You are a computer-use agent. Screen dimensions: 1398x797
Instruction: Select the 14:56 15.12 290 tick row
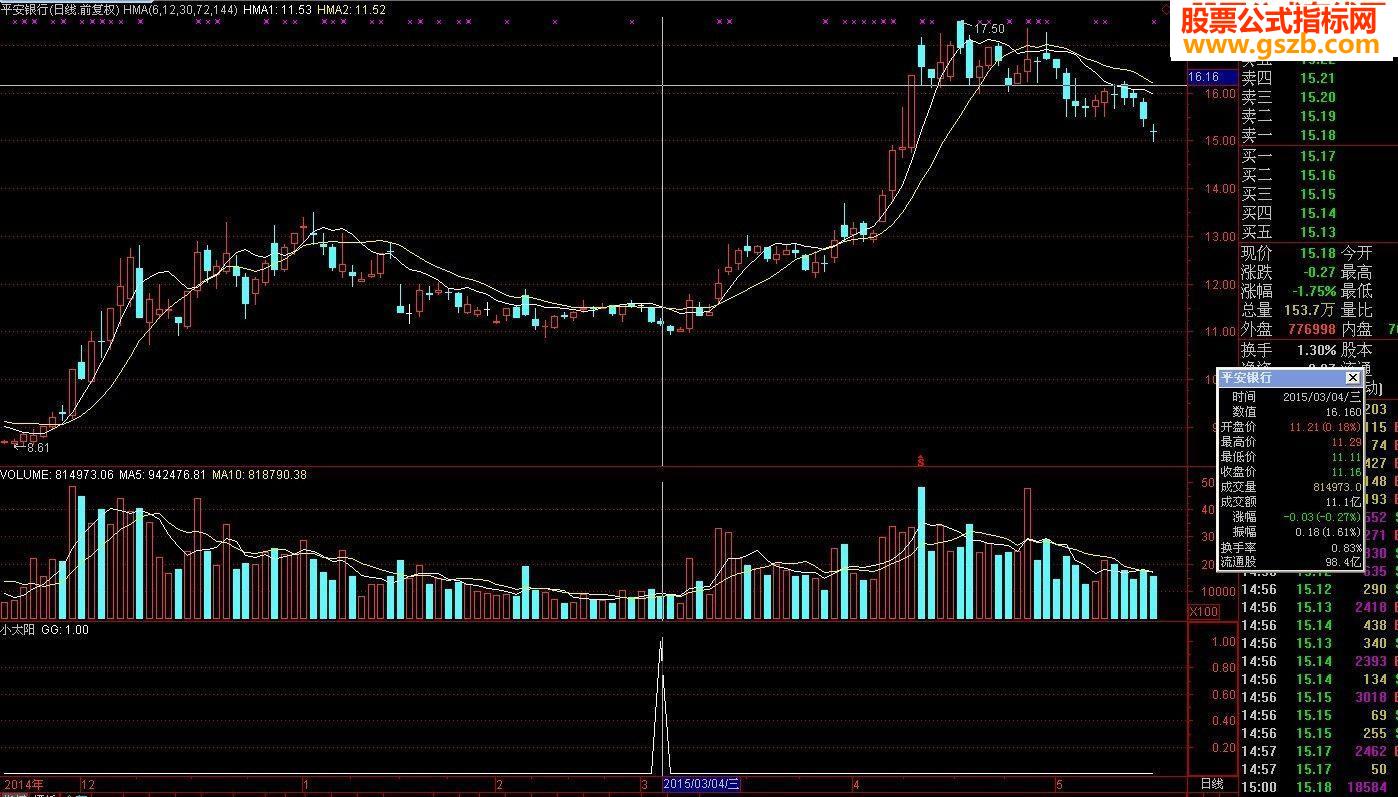point(1319,589)
